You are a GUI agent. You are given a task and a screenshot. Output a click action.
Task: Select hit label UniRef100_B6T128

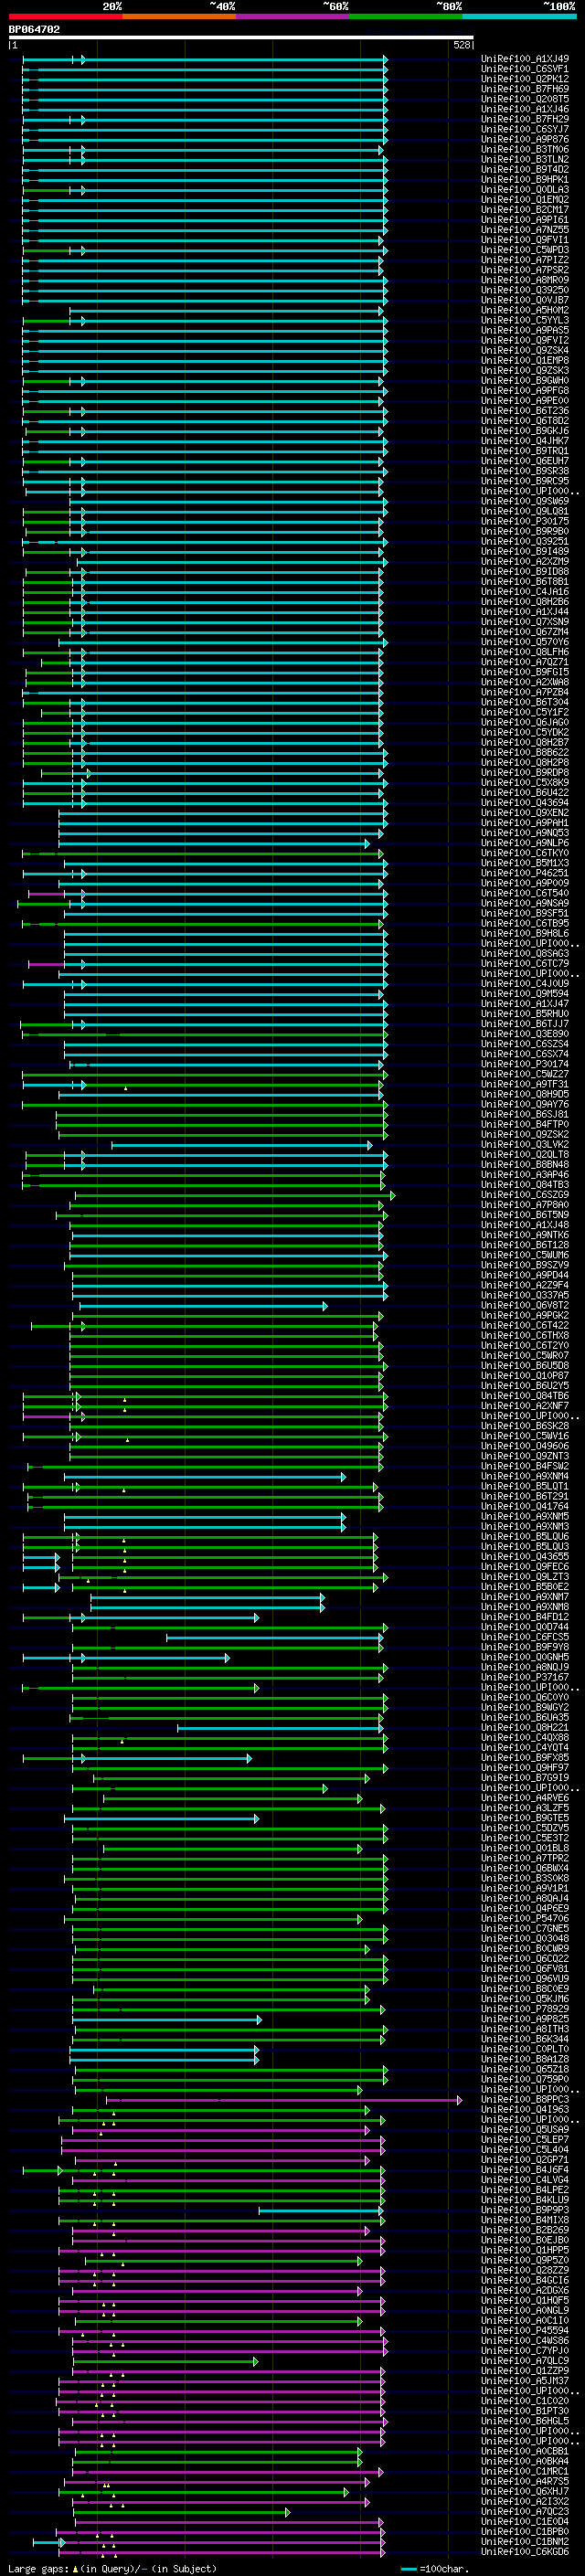[x=525, y=1245]
